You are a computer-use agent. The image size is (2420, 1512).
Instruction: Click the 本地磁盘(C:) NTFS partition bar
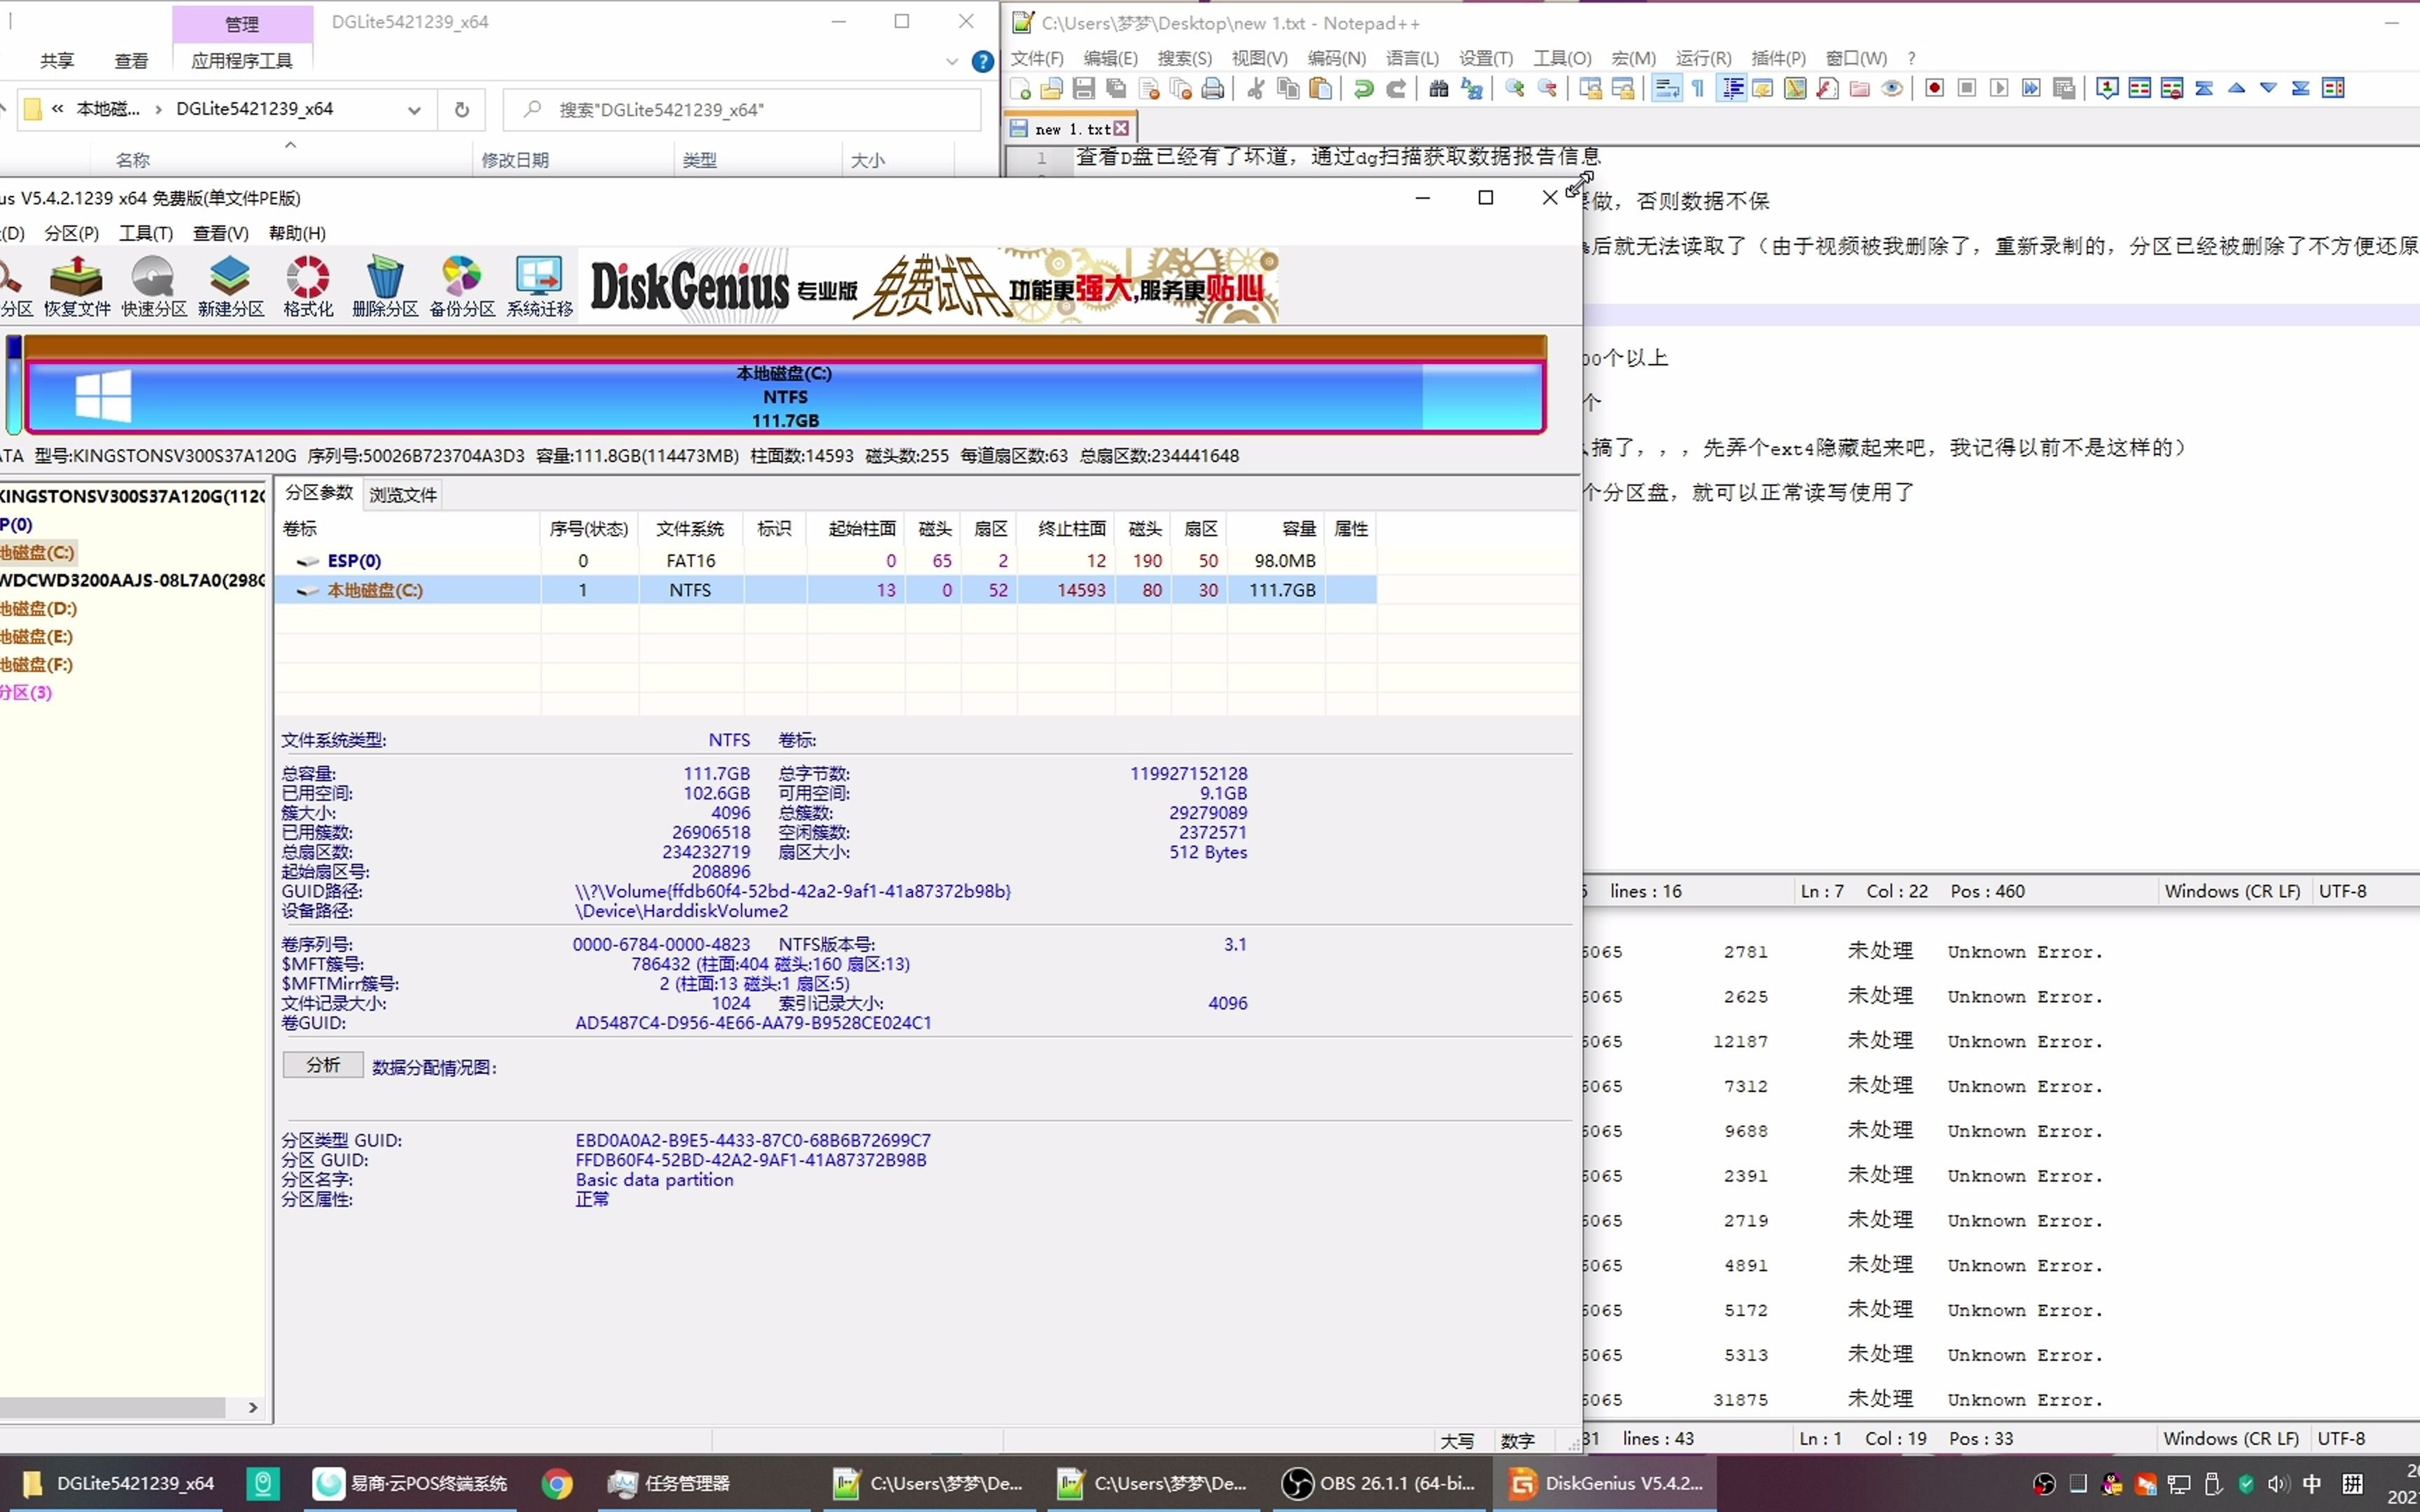tap(785, 396)
